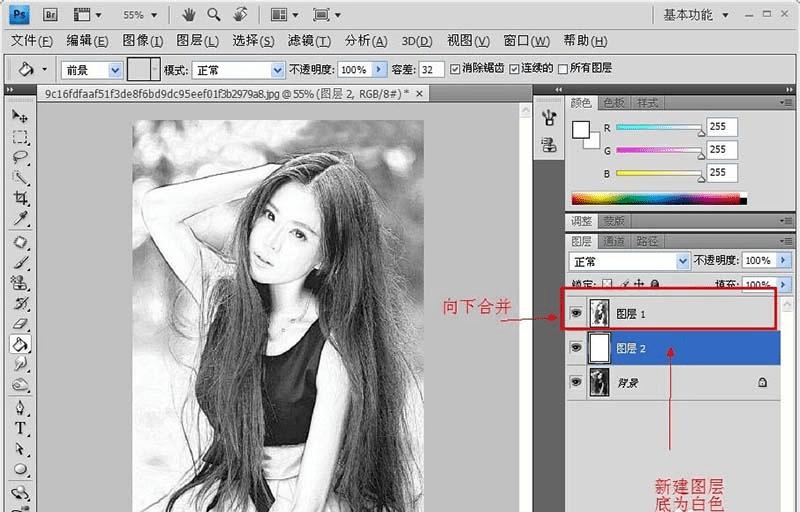The image size is (800, 512).
Task: Switch to the 蒙版 masks tab
Action: (x=614, y=221)
